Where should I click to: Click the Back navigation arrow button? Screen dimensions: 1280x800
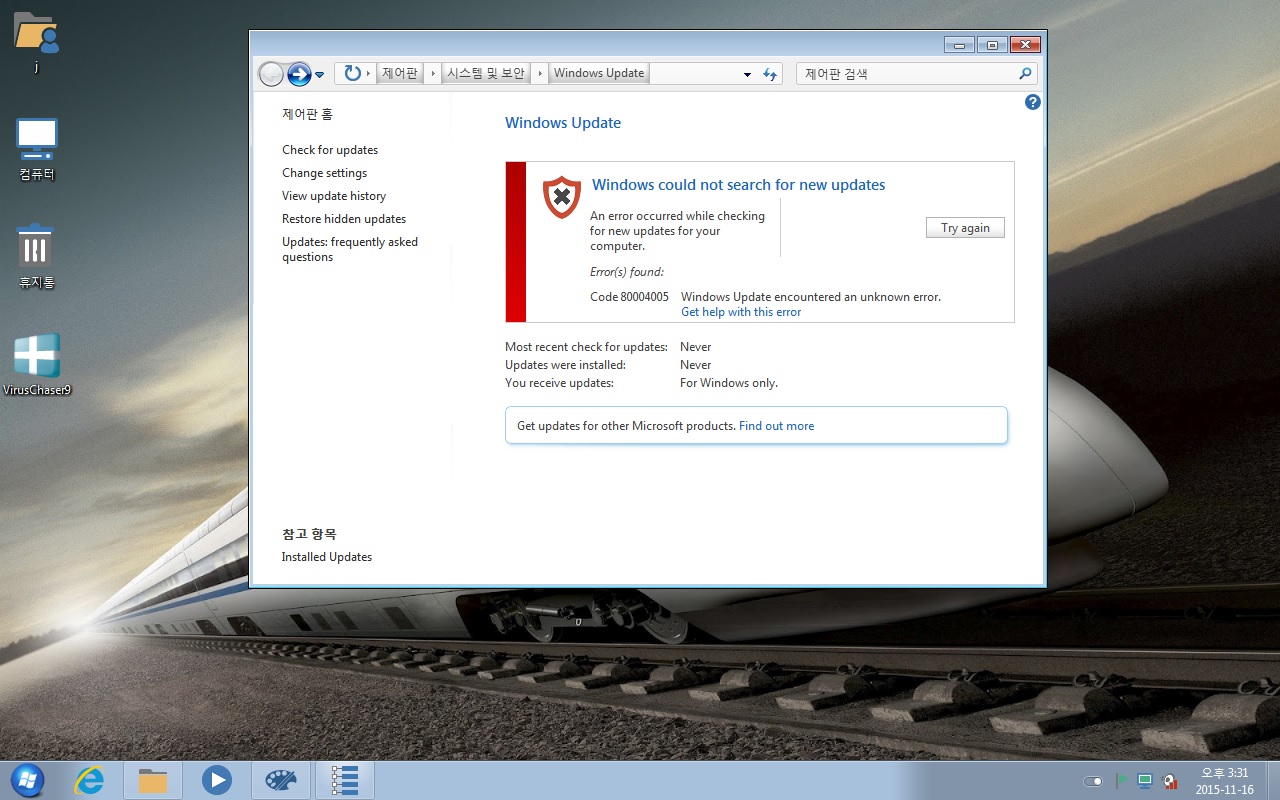[x=271, y=74]
